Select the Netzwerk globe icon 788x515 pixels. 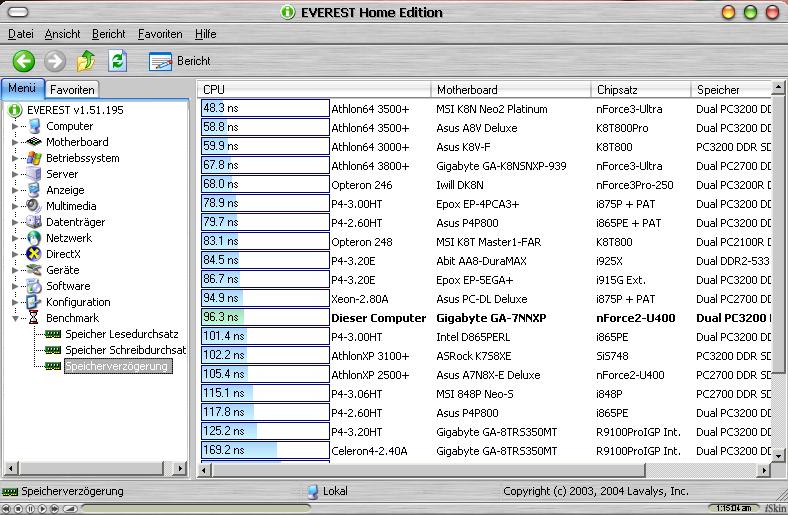(34, 238)
